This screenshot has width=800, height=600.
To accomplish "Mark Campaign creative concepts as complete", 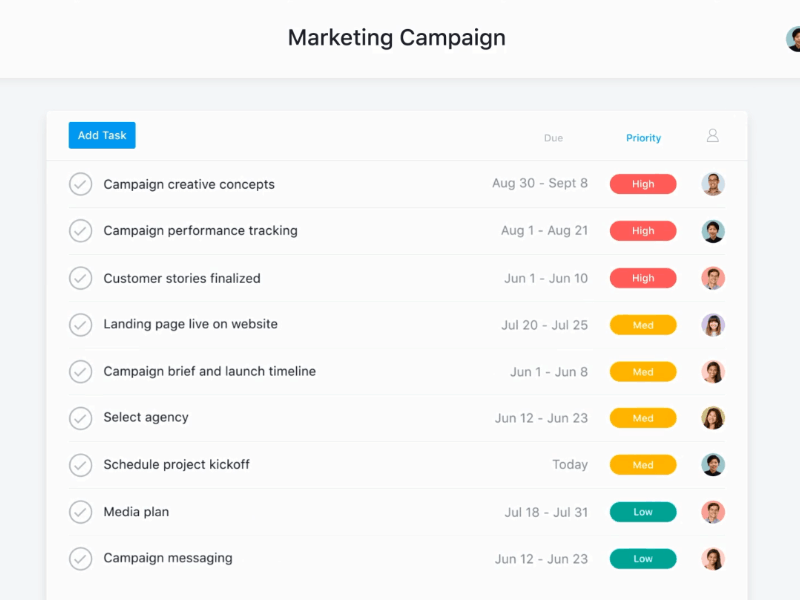I will coord(81,184).
